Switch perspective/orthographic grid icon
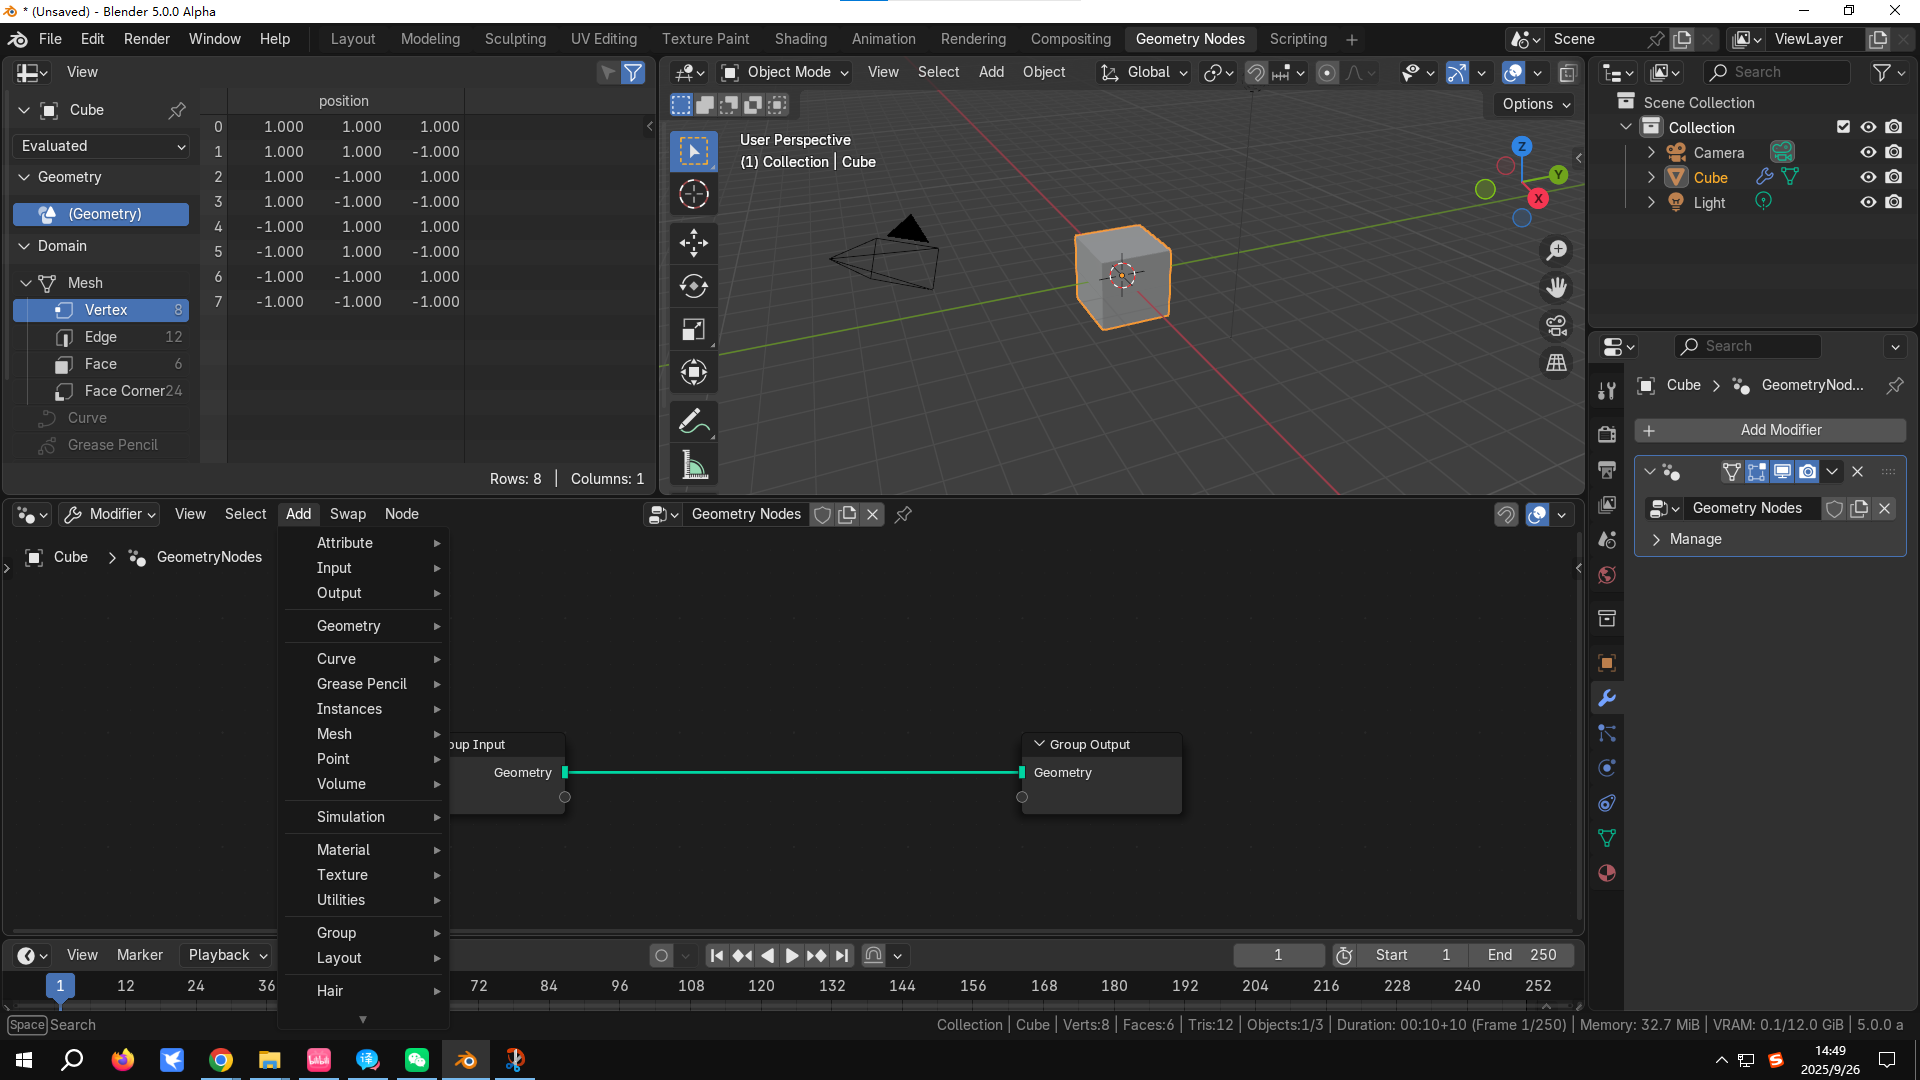This screenshot has height=1080, width=1920. point(1556,362)
